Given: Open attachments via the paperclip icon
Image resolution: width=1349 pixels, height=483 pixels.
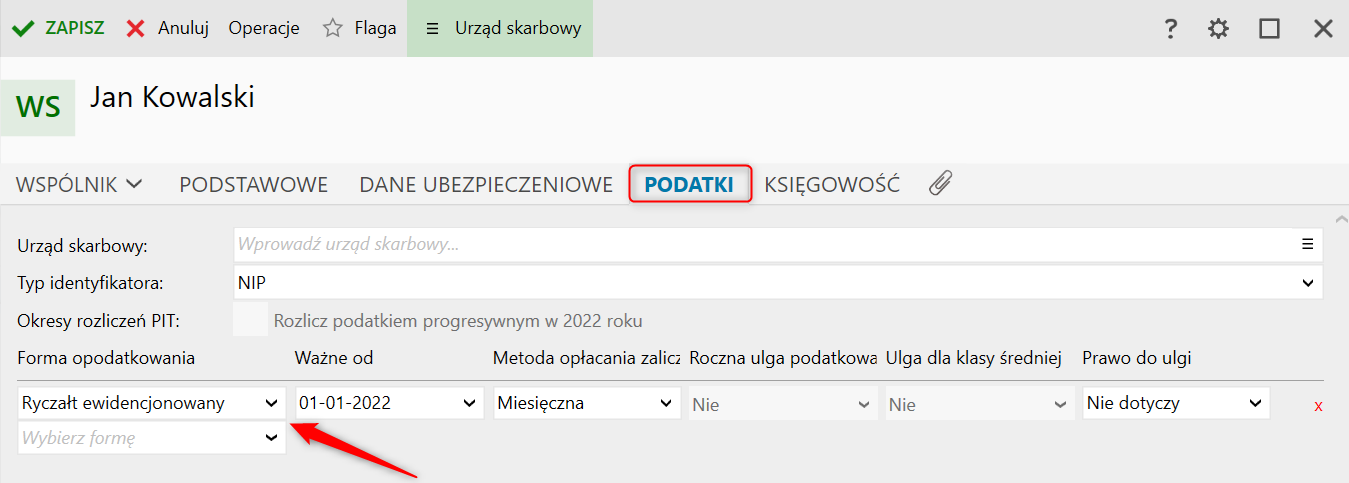Looking at the screenshot, I should pyautogui.click(x=940, y=183).
